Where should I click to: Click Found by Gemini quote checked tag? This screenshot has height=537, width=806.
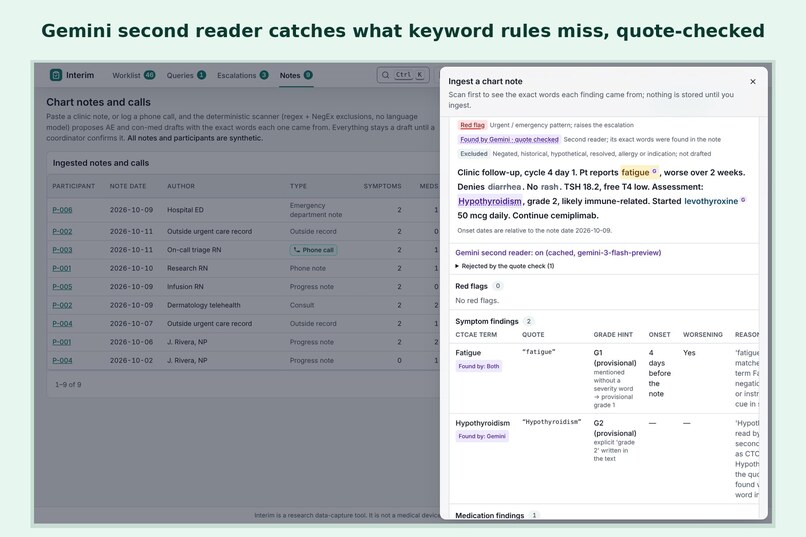(x=509, y=139)
